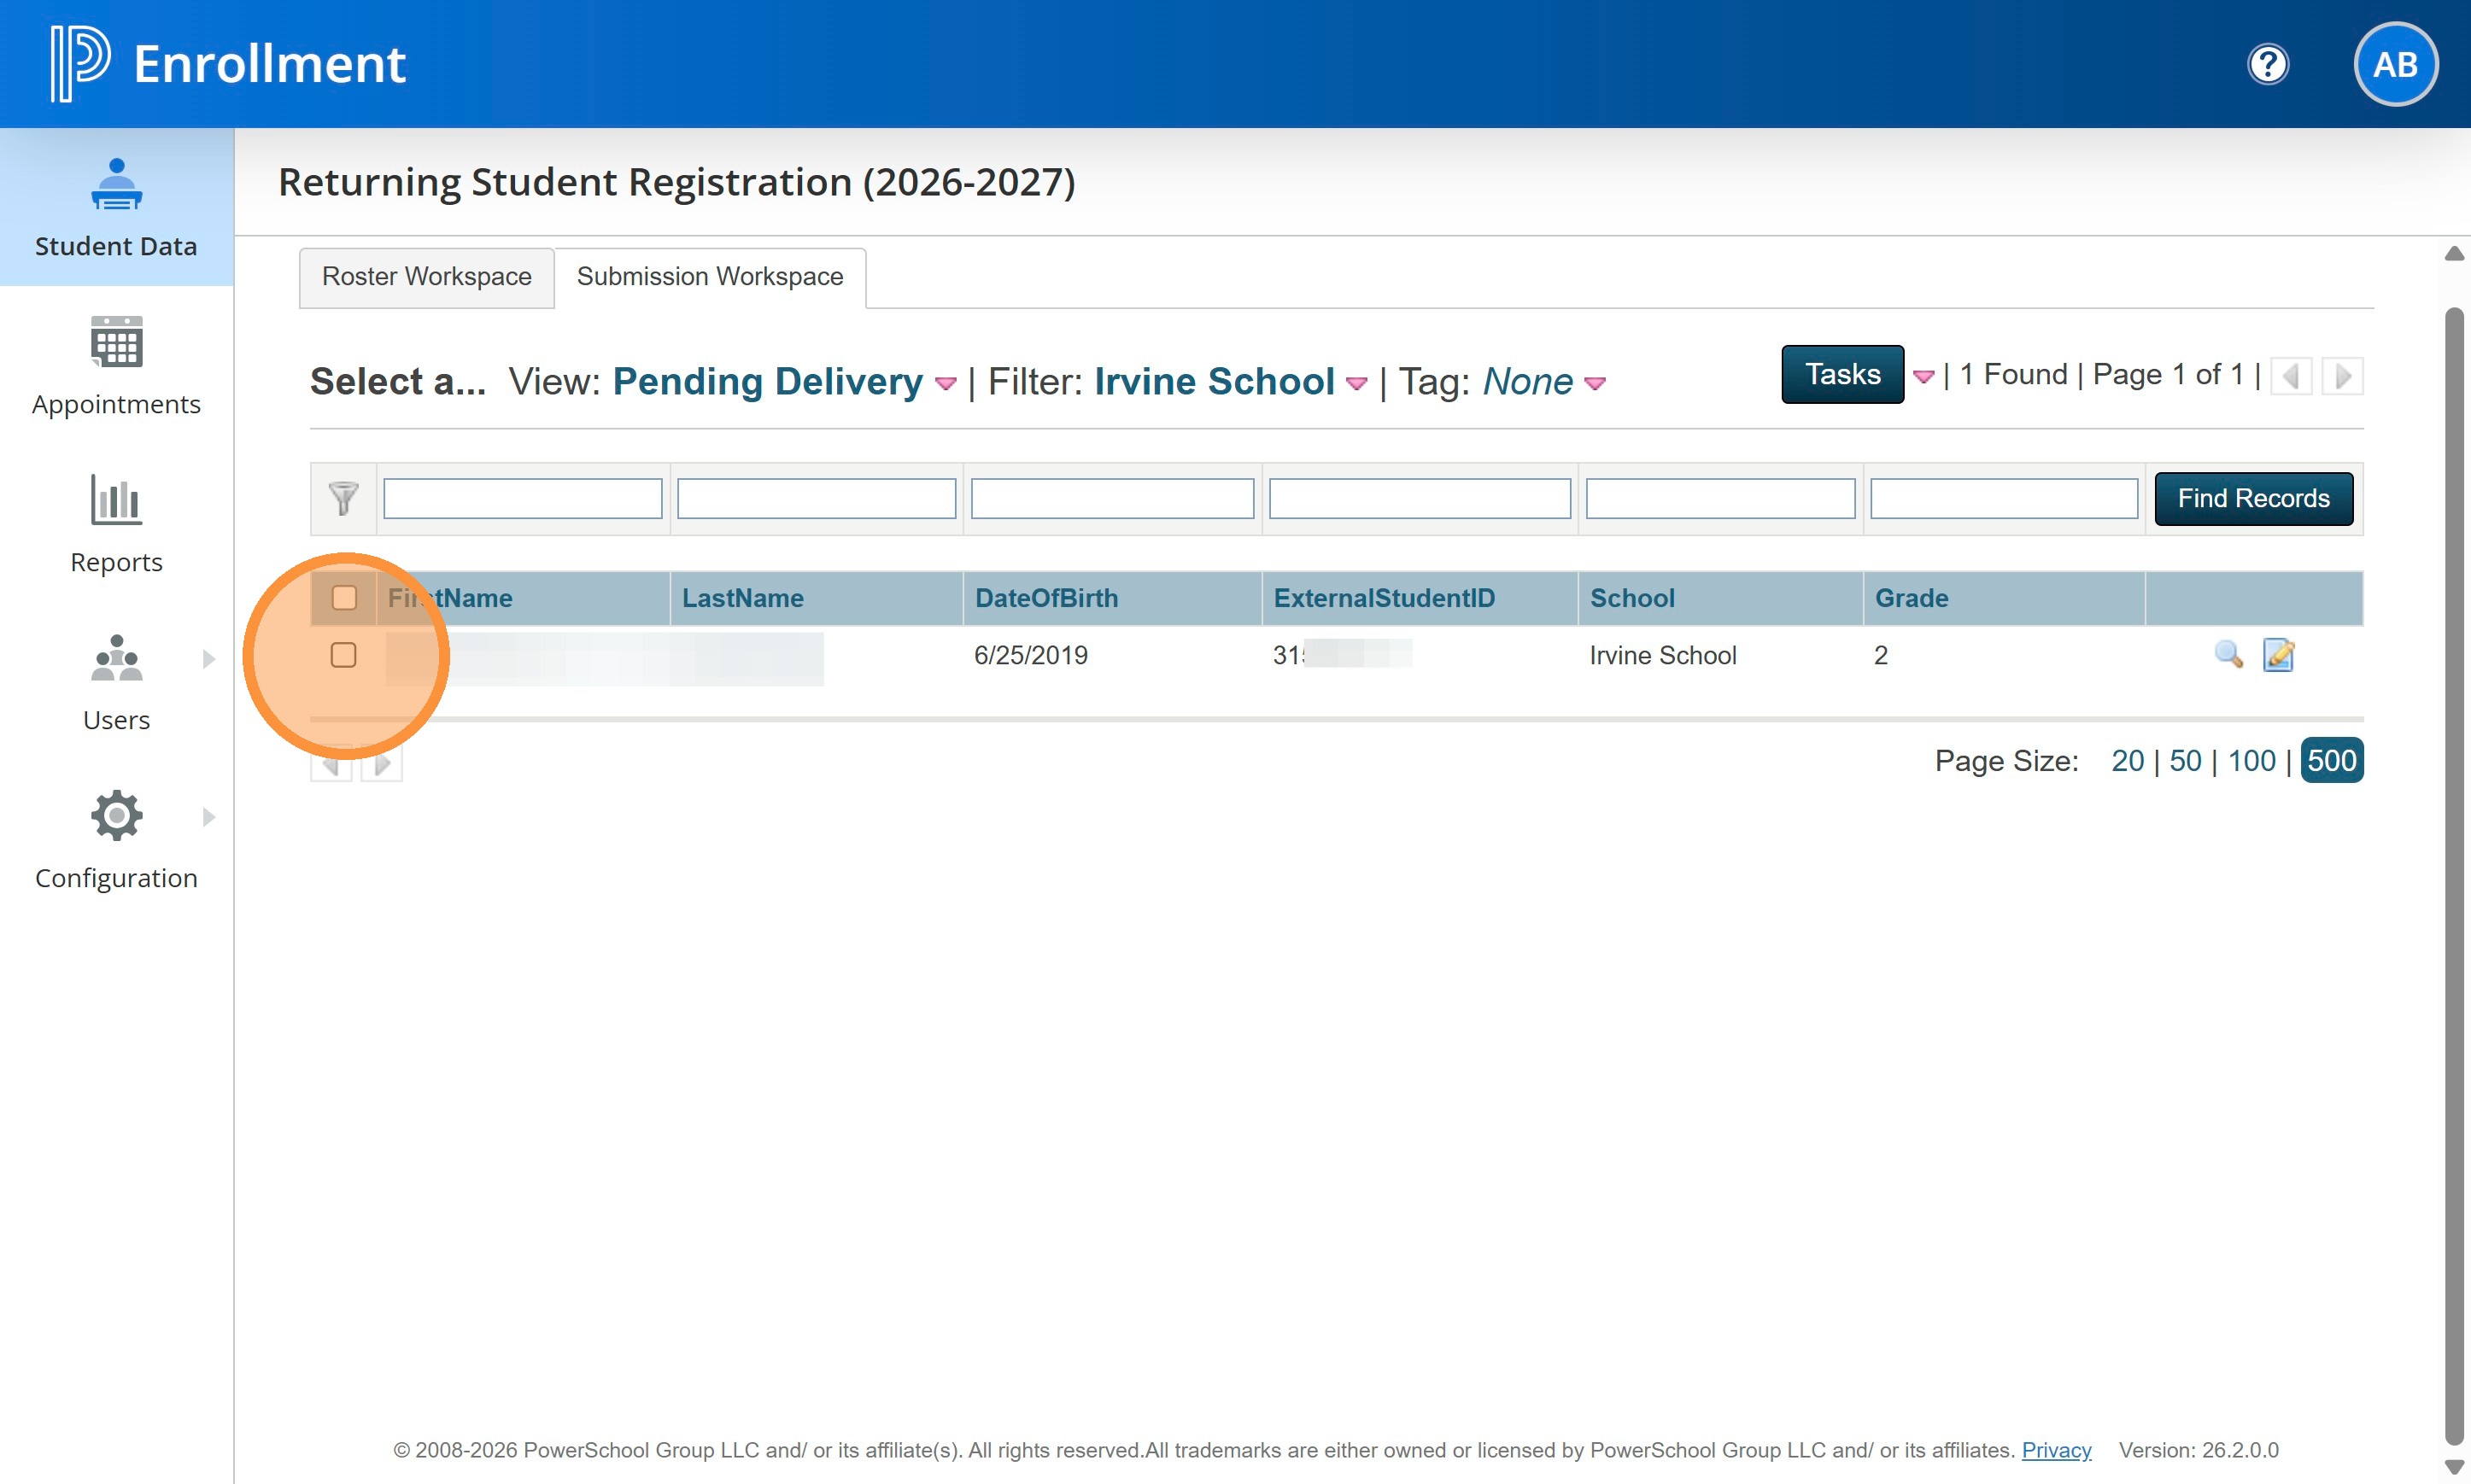The width and height of the screenshot is (2471, 1484).
Task: Select the Submission Workspace tab
Action: pyautogui.click(x=710, y=277)
